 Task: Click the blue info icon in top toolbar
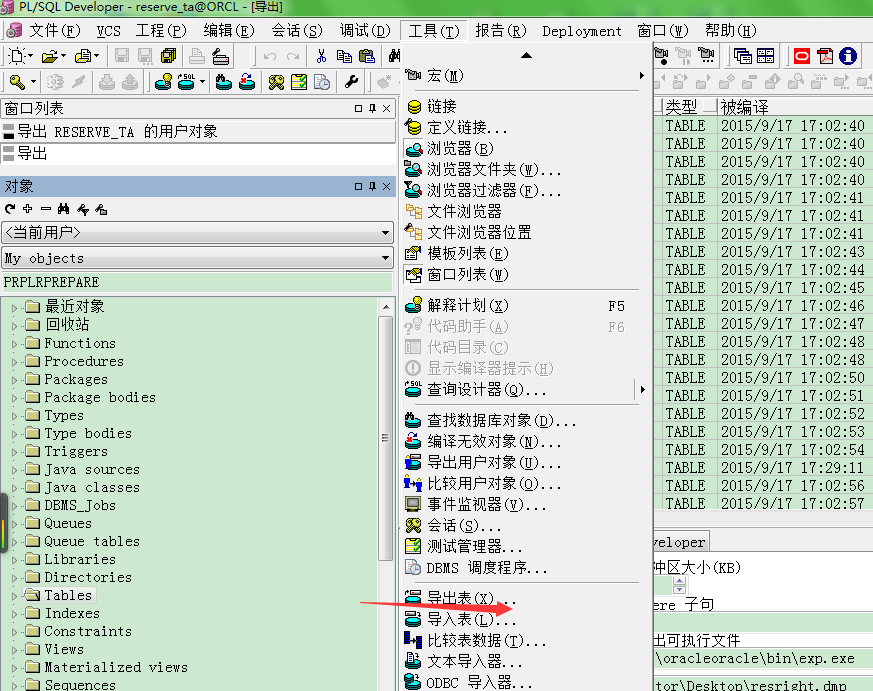848,56
